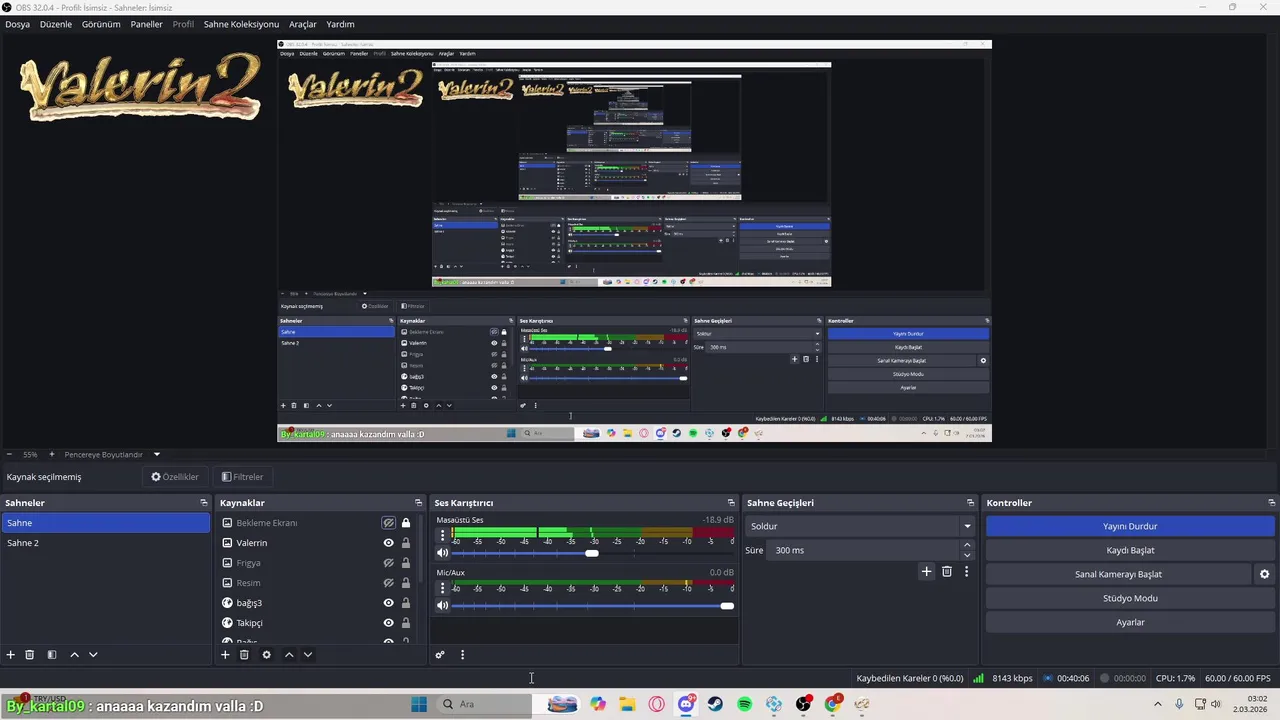
Task: Open Windows Start menu
Action: pyautogui.click(x=419, y=704)
